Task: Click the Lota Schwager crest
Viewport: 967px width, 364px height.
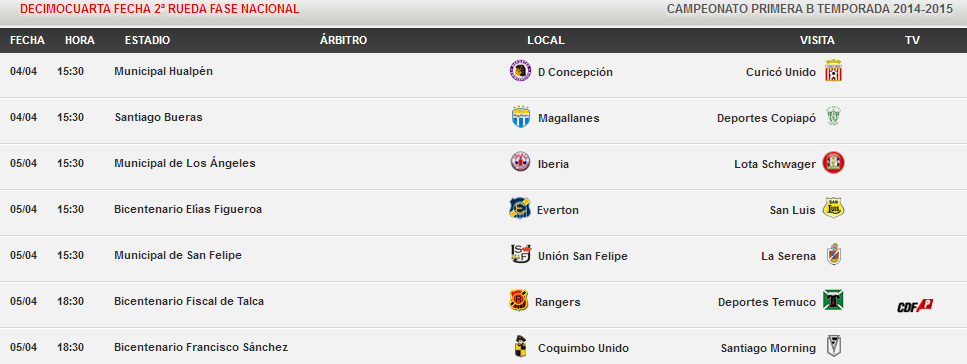Action: 833,163
